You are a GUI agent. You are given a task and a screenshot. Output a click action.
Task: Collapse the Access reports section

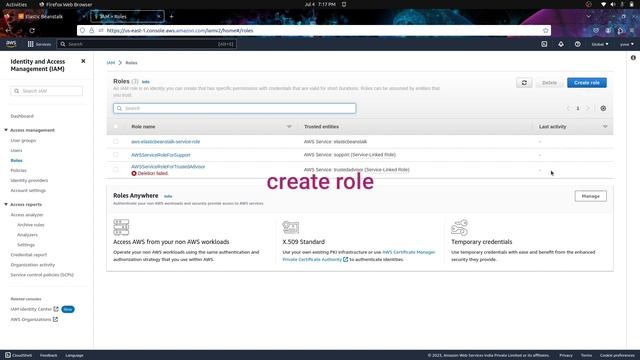click(x=6, y=204)
